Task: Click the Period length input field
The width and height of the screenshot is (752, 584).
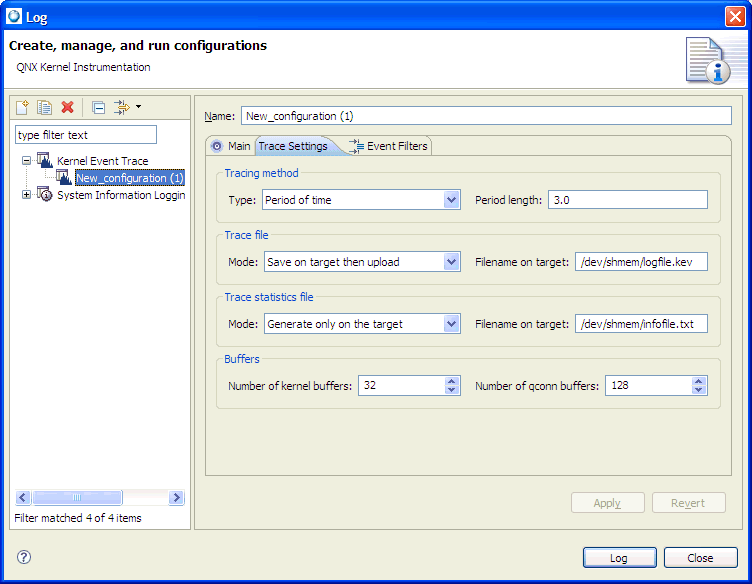Action: (627, 200)
